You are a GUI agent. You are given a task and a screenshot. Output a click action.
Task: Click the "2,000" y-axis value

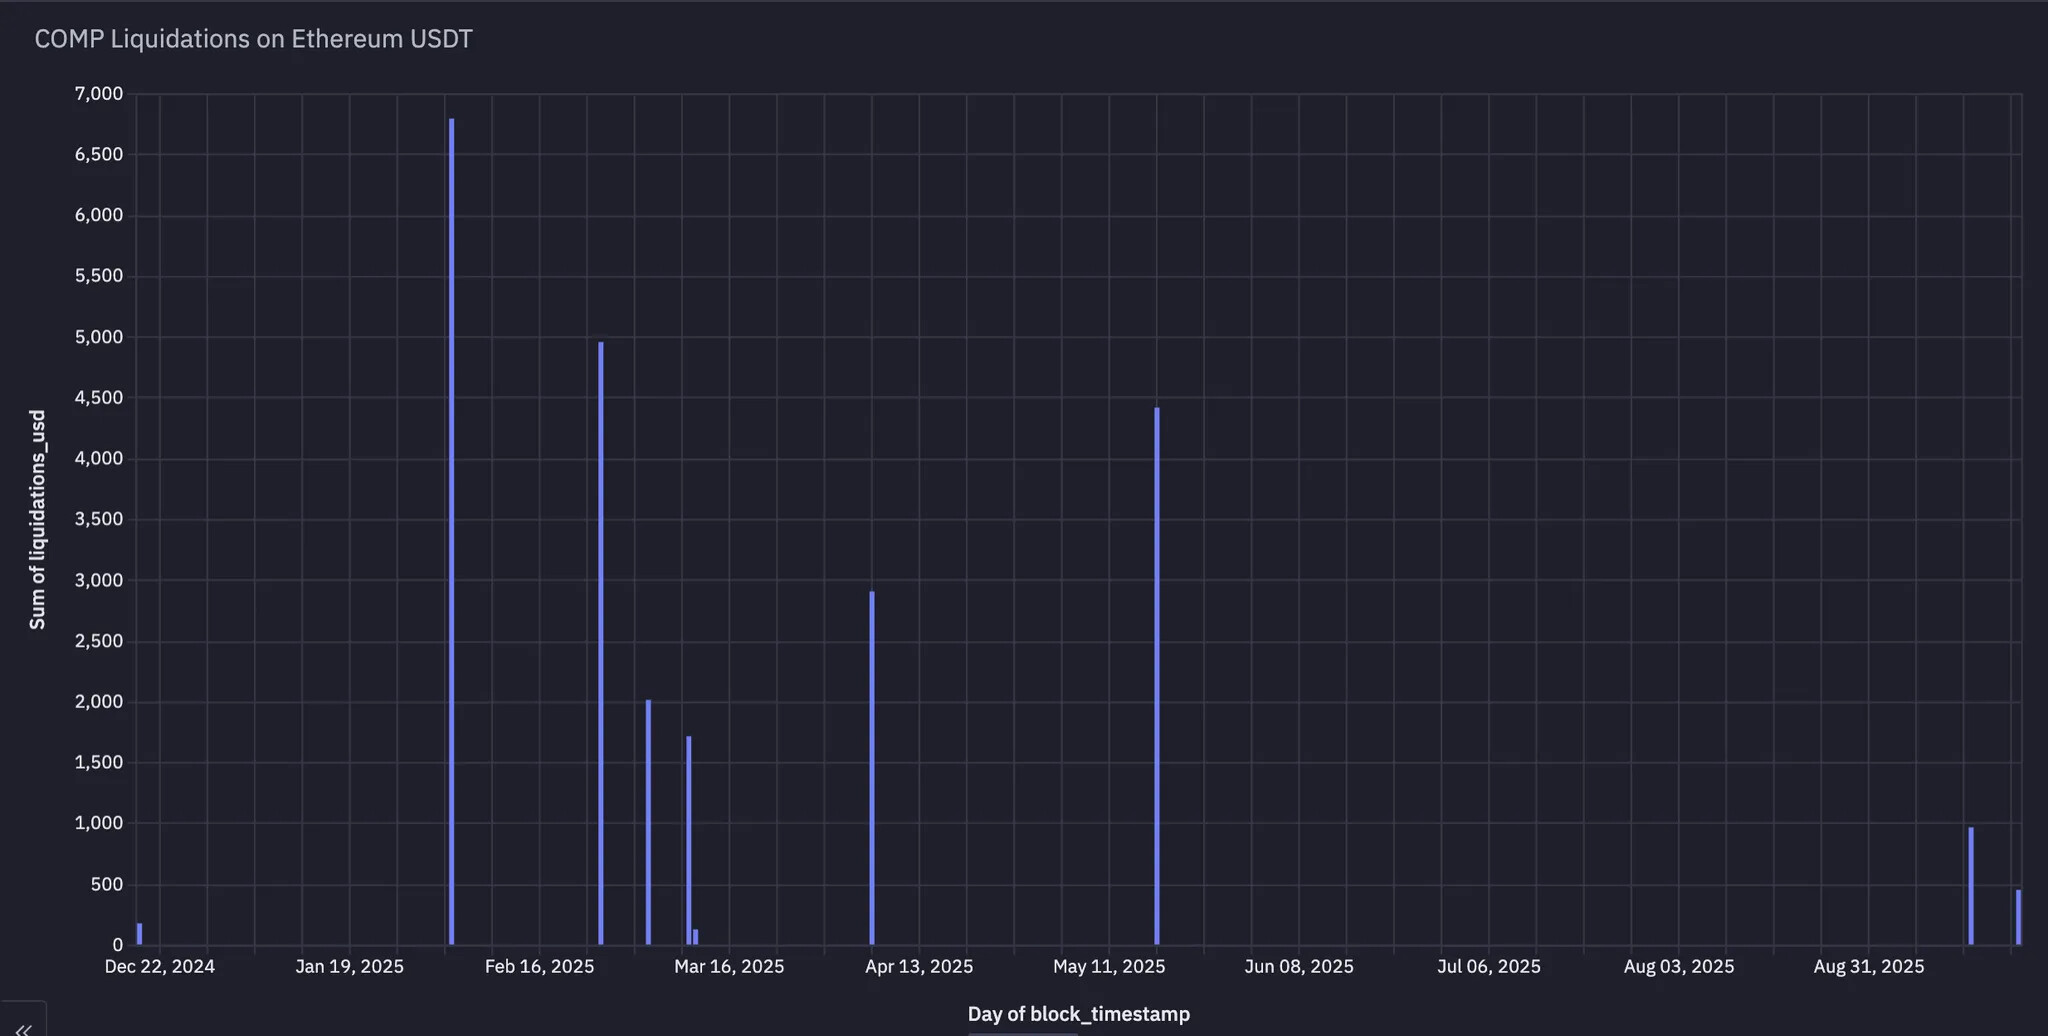point(99,702)
